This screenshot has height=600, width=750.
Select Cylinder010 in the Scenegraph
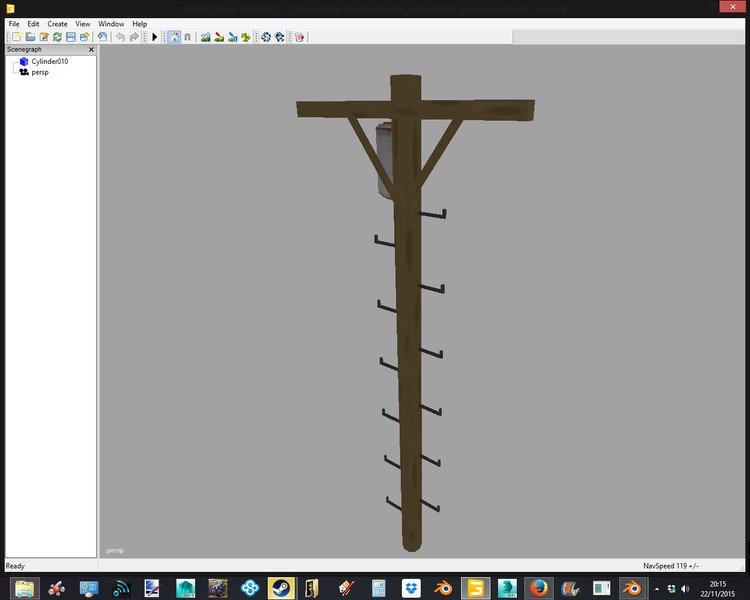tap(49, 61)
